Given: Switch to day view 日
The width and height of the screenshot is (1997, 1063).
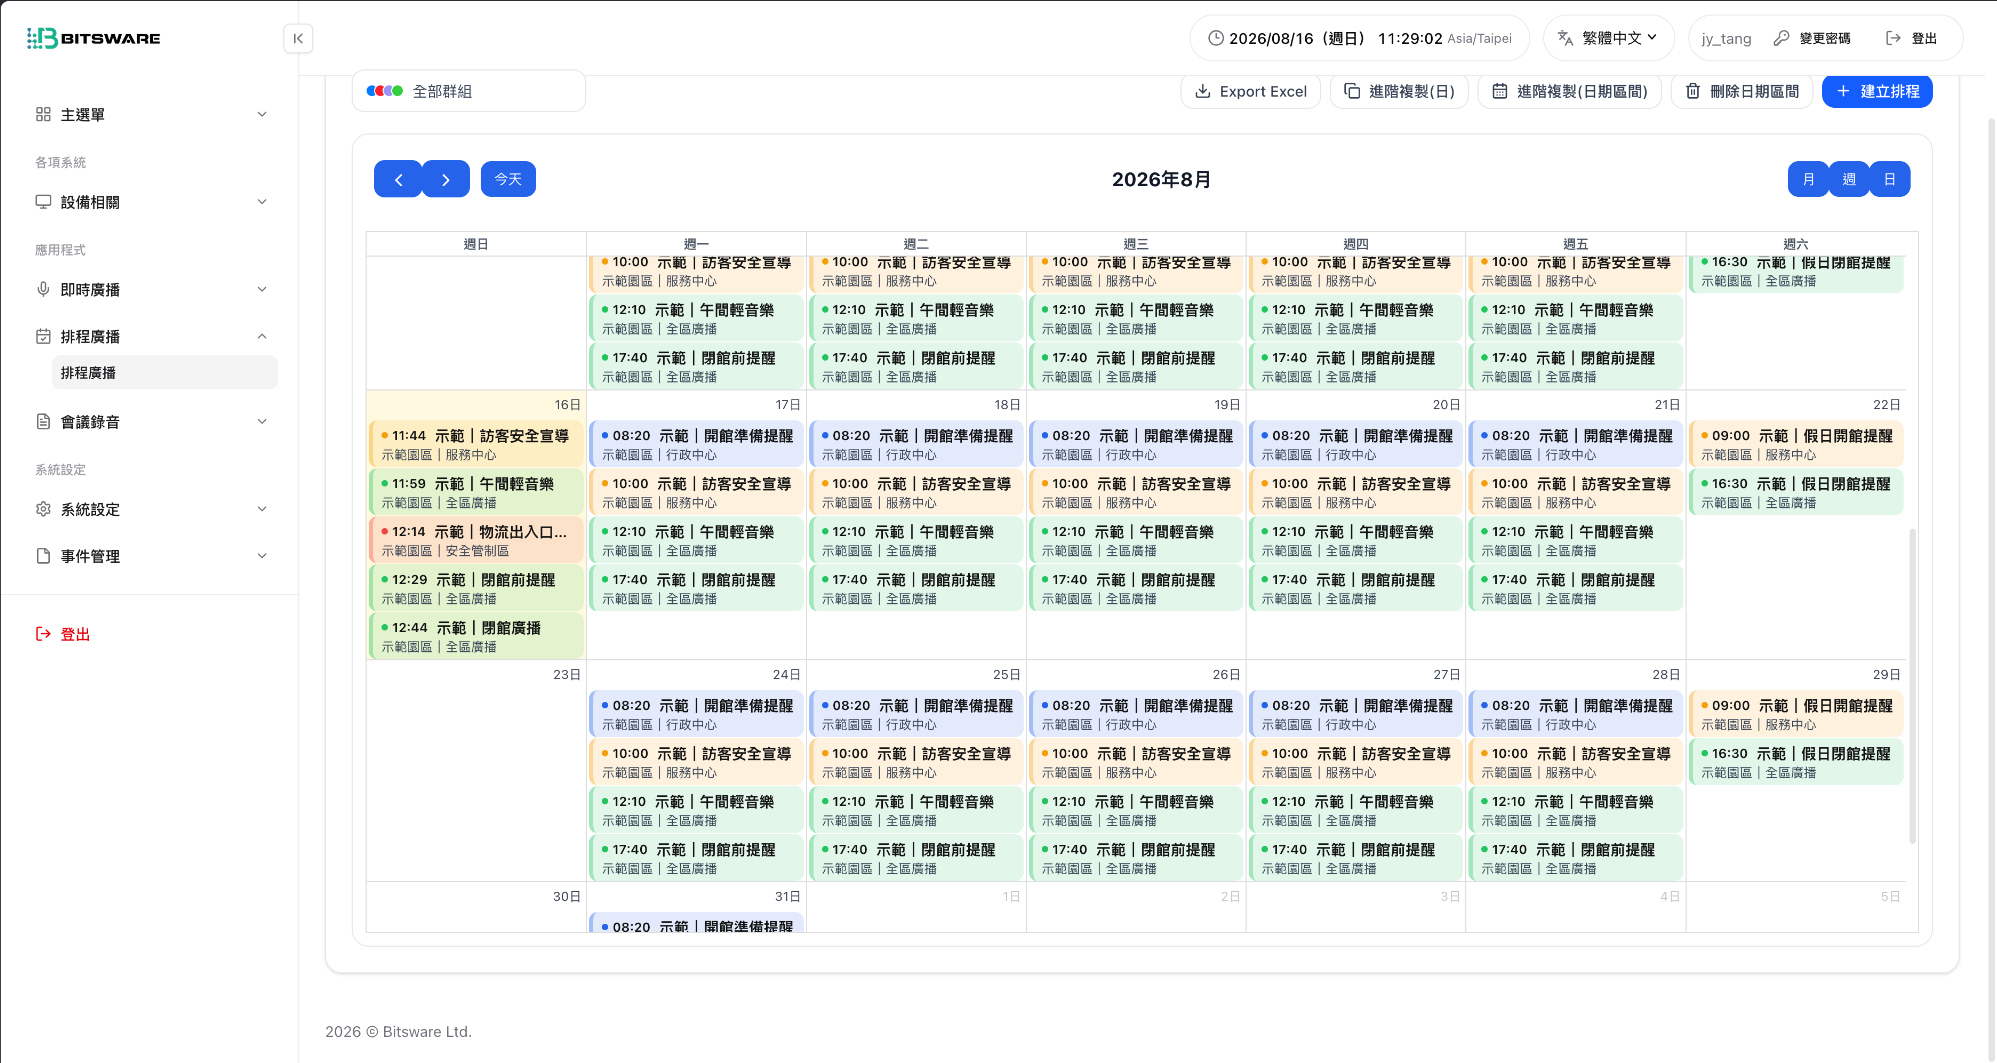Looking at the screenshot, I should click(1889, 179).
